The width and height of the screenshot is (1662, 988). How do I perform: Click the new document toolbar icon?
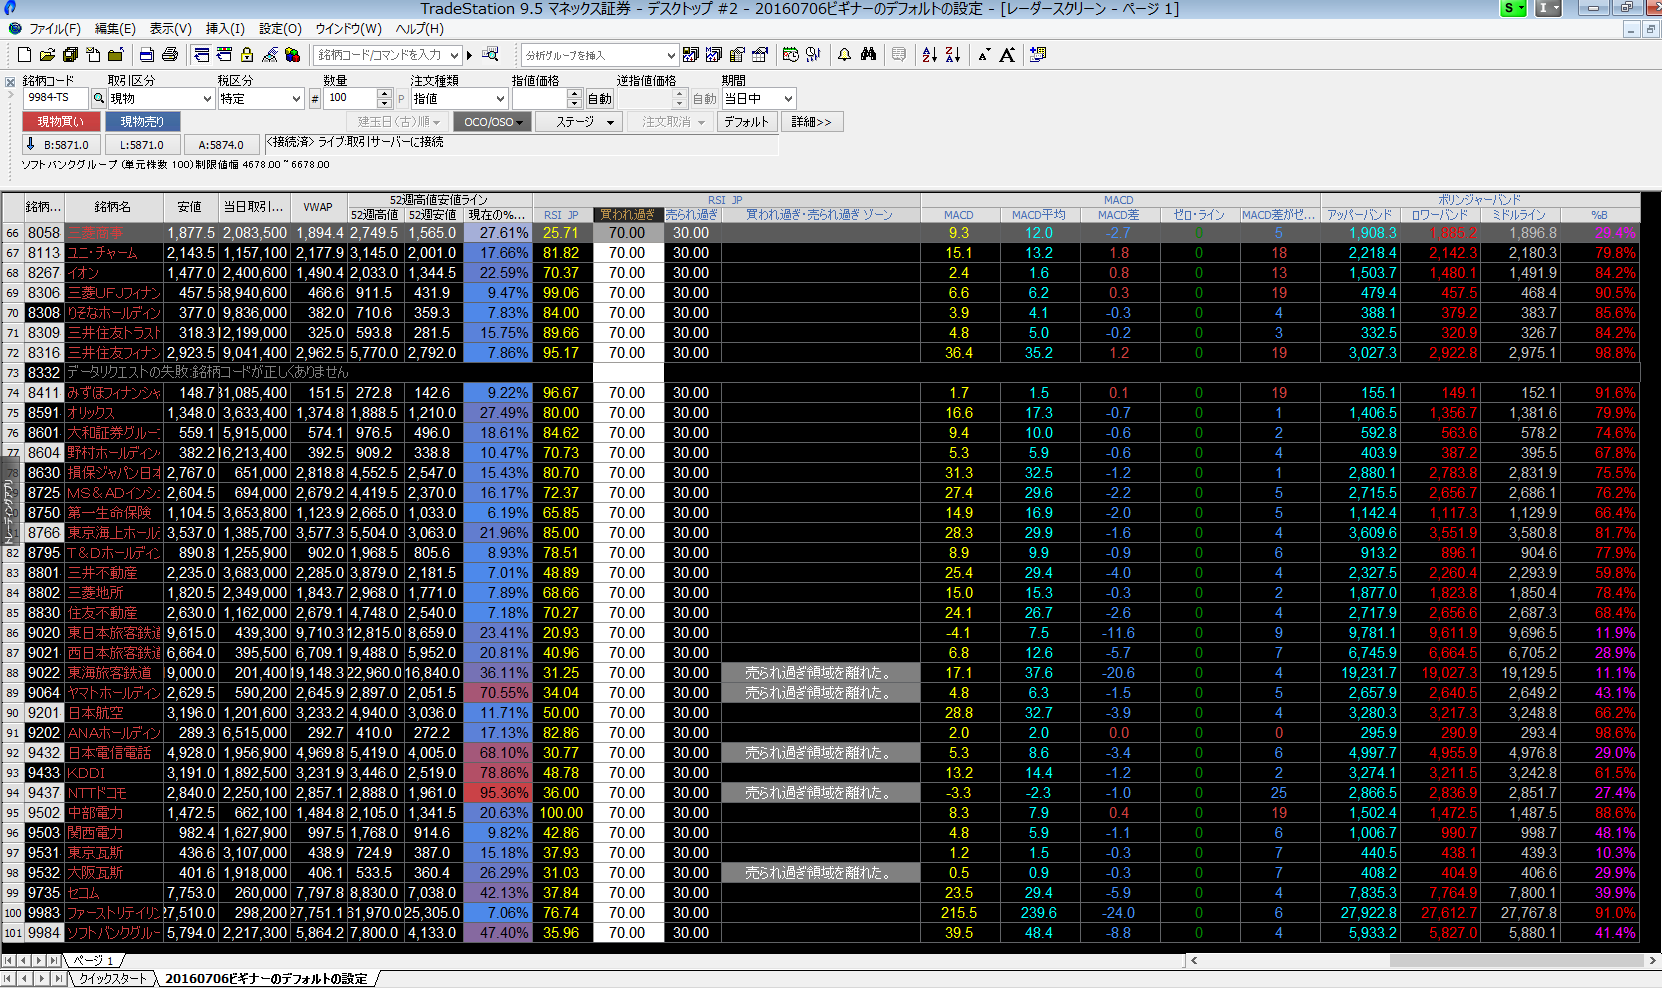click(x=24, y=55)
